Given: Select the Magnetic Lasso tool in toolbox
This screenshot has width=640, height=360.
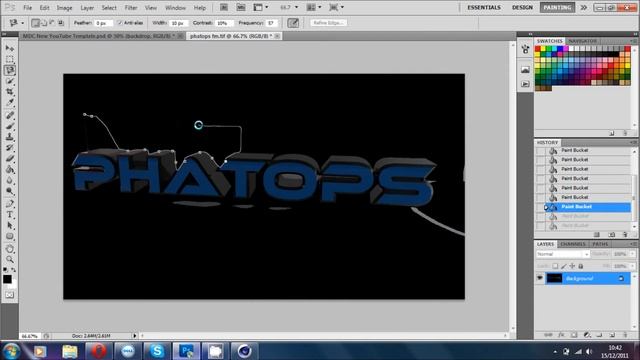Looking at the screenshot, I should (10, 70).
